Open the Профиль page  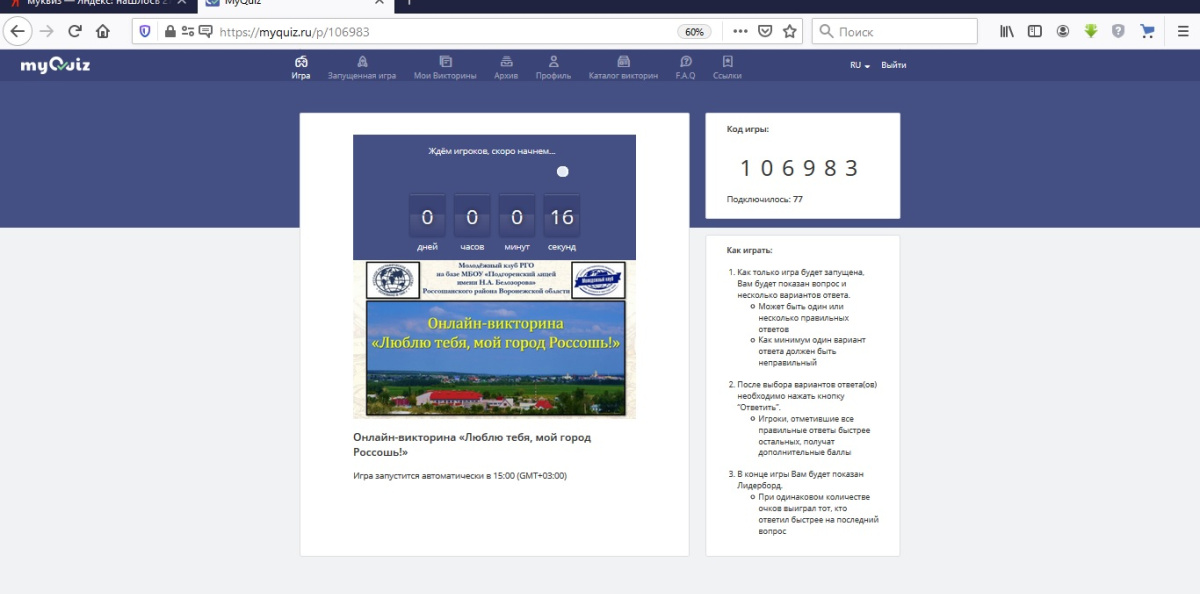553,68
